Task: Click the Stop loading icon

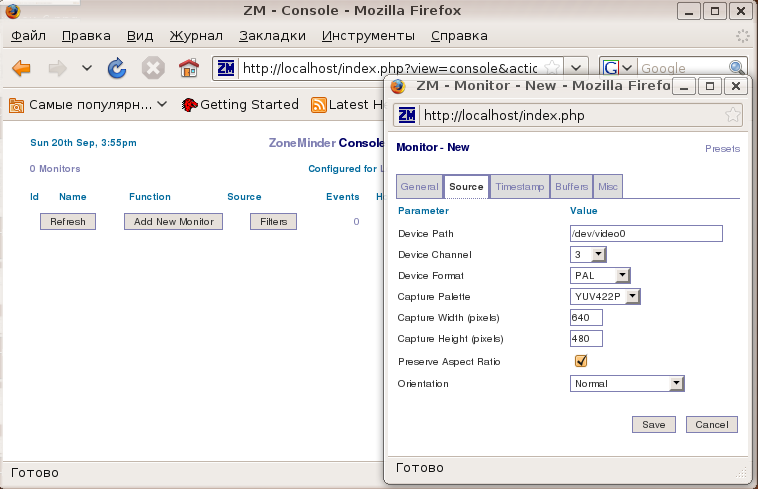Action: point(153,68)
